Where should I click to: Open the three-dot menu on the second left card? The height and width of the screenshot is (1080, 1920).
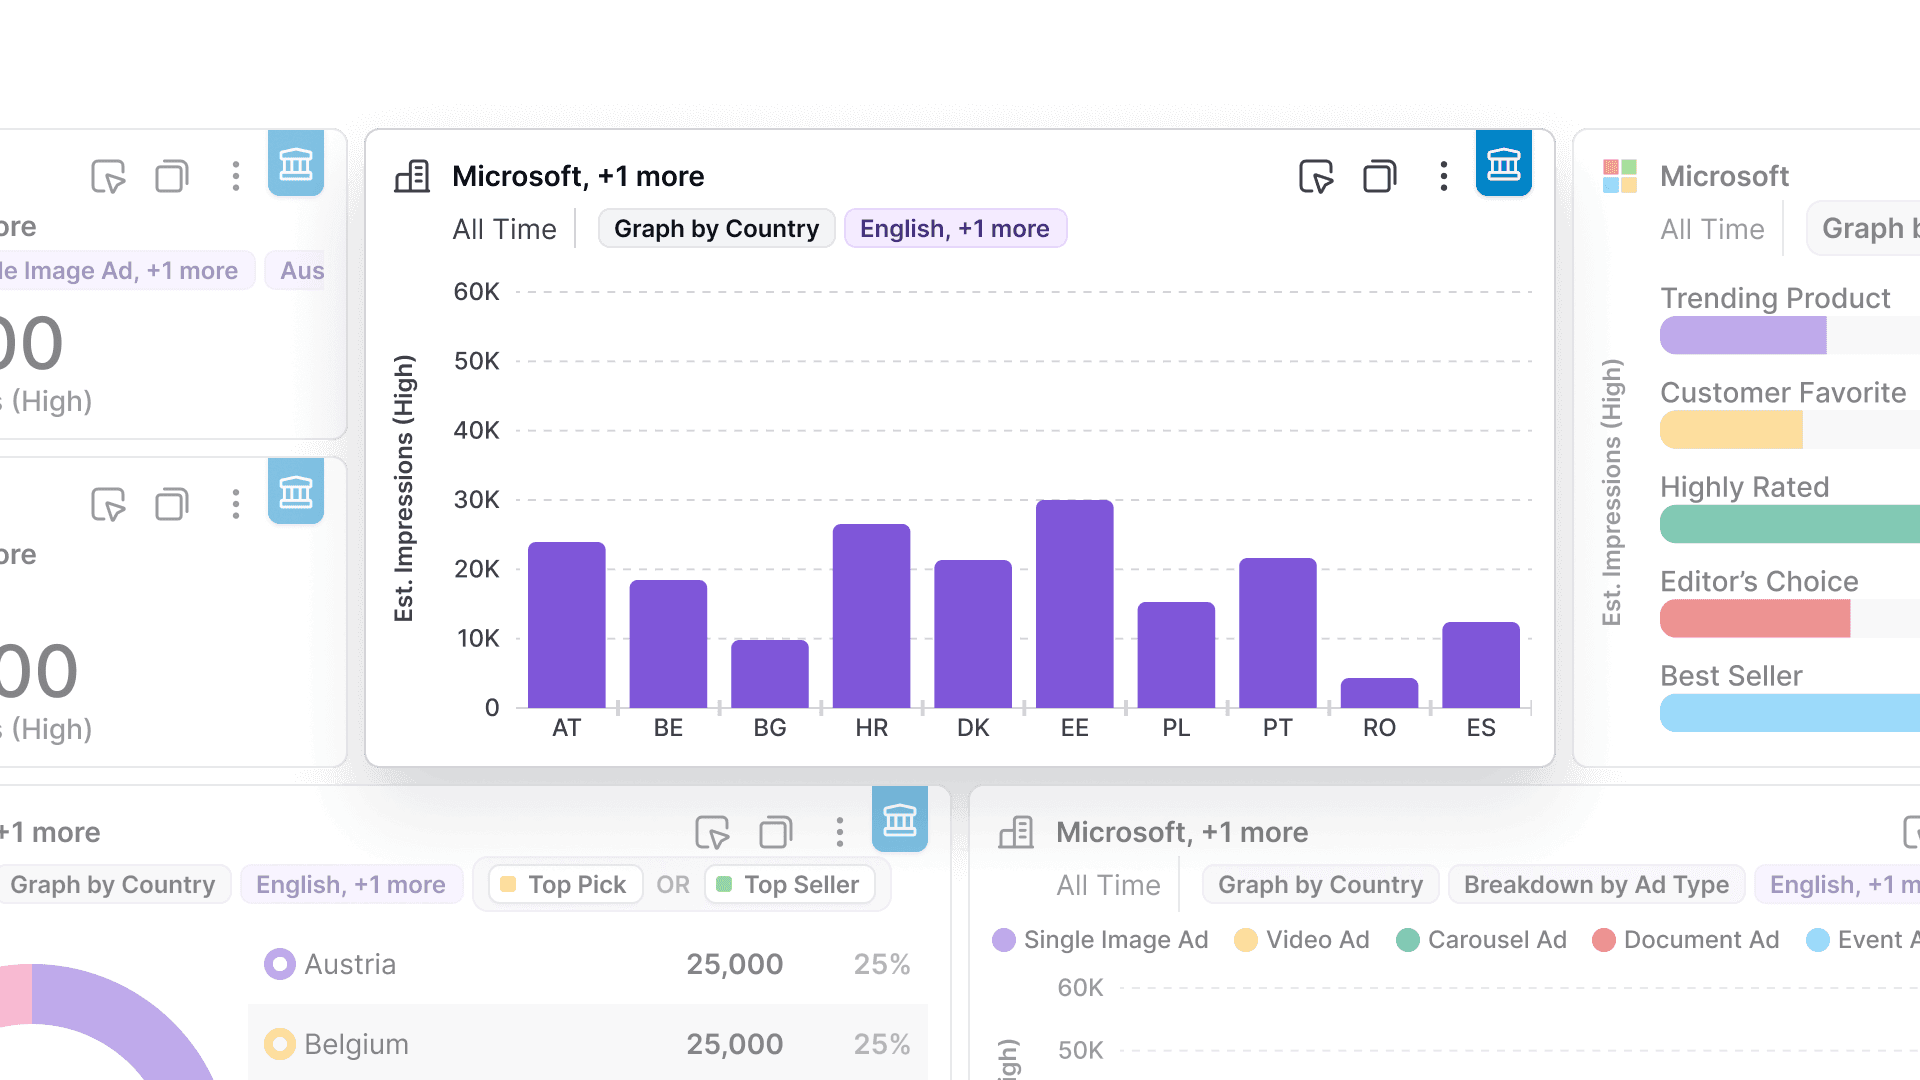[236, 504]
